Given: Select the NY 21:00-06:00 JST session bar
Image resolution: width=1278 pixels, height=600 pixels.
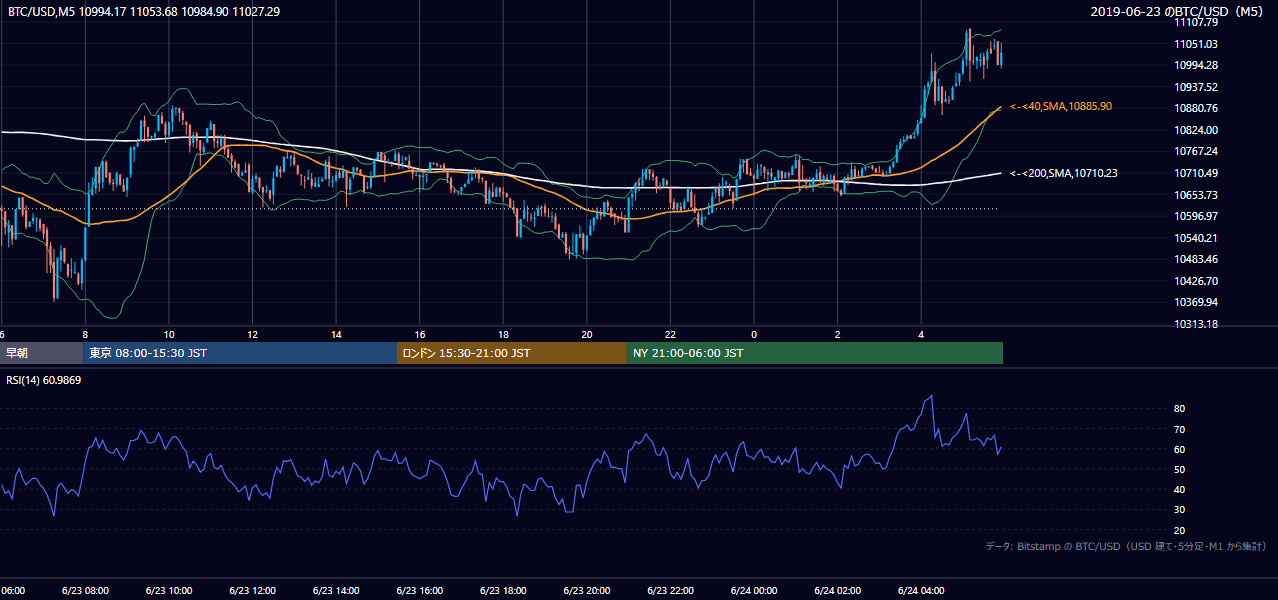Looking at the screenshot, I should pyautogui.click(x=815, y=353).
